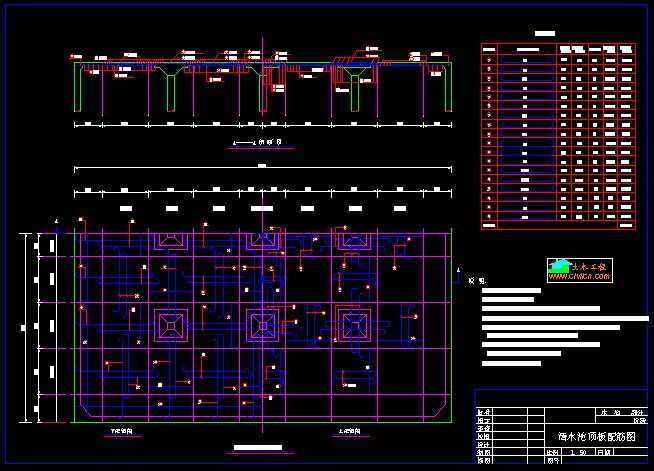This screenshot has height=471, width=654.
Task: Pick the center column cap symbol in plan view
Action: 263,325
